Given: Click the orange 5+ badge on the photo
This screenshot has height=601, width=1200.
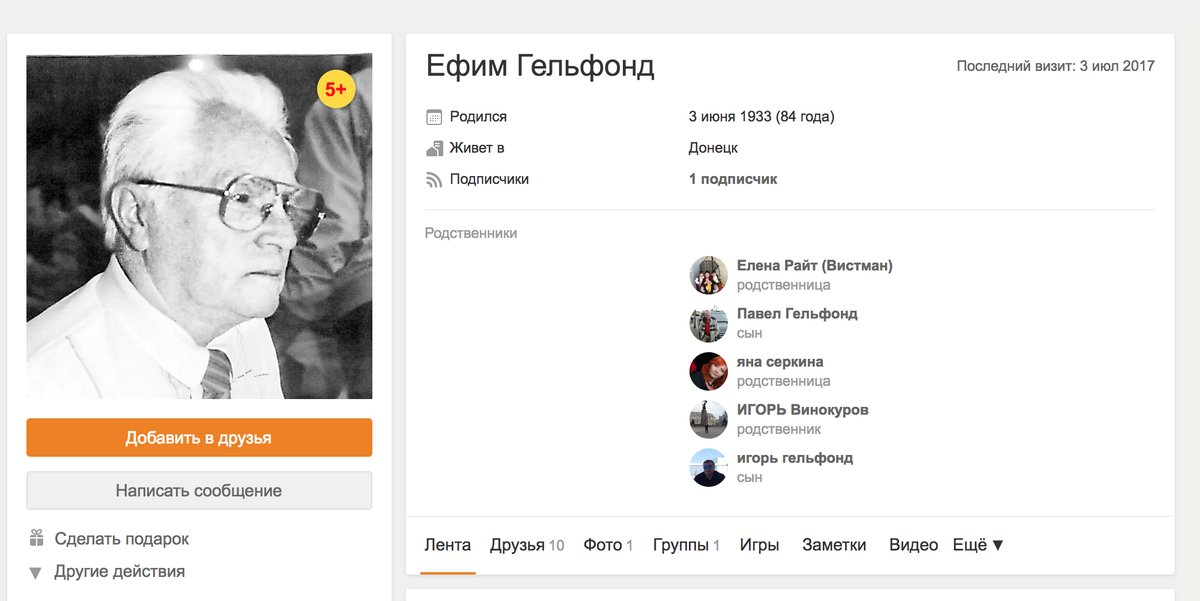Looking at the screenshot, I should click(334, 89).
